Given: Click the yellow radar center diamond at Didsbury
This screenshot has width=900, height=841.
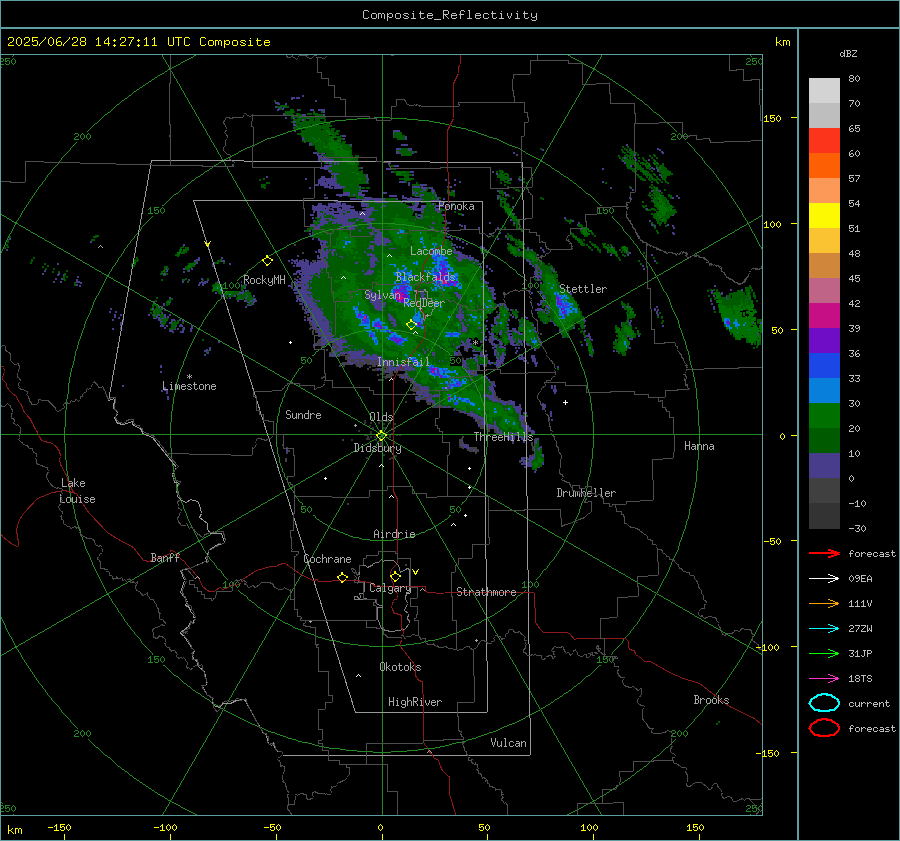Looking at the screenshot, I should (x=381, y=436).
